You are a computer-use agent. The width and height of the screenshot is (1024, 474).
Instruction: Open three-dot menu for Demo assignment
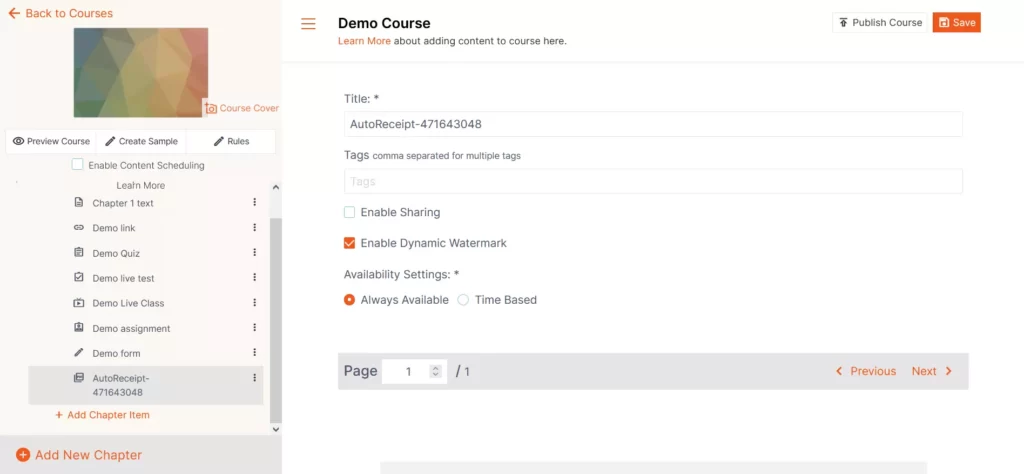point(254,328)
